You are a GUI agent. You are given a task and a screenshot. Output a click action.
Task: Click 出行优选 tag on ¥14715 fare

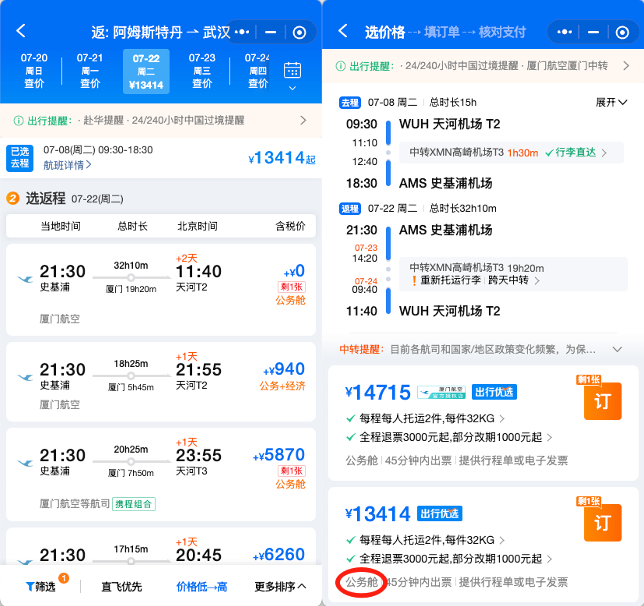pyautogui.click(x=494, y=392)
